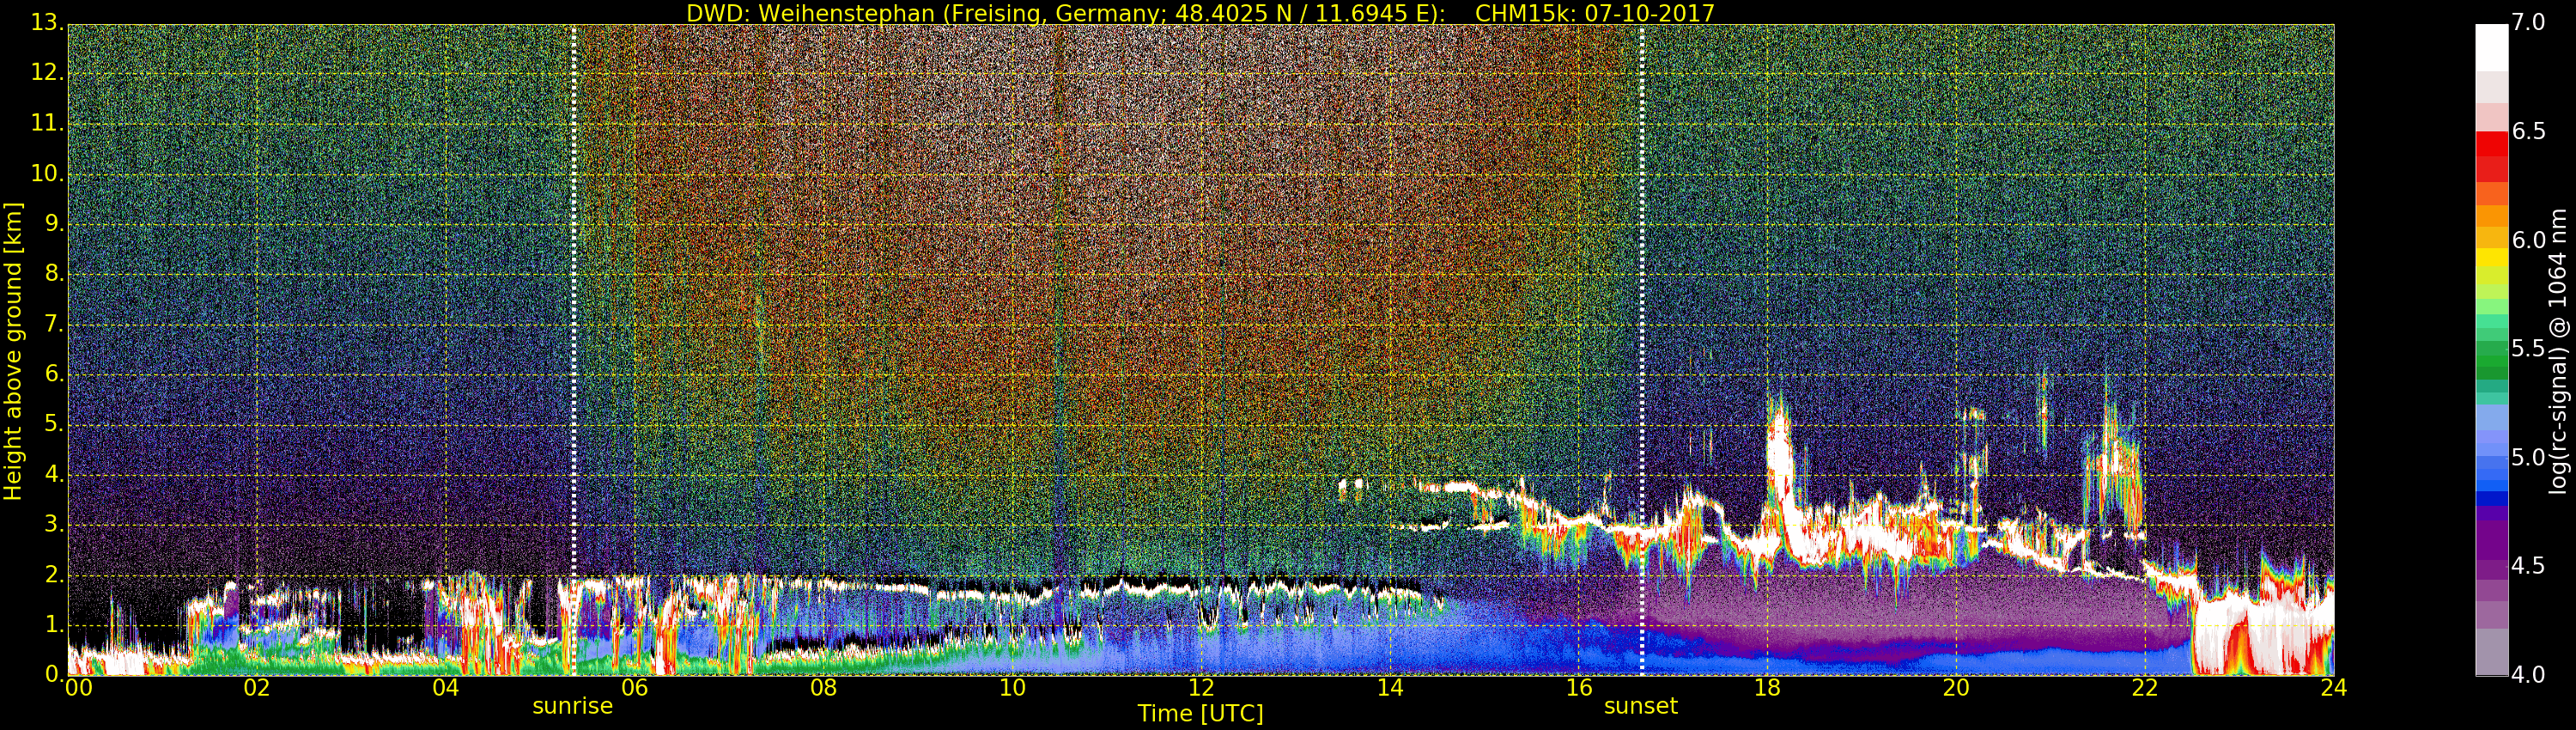This screenshot has height=730, width=2576.
Task: Click the "1." height axis tick label
Action: click(x=55, y=624)
